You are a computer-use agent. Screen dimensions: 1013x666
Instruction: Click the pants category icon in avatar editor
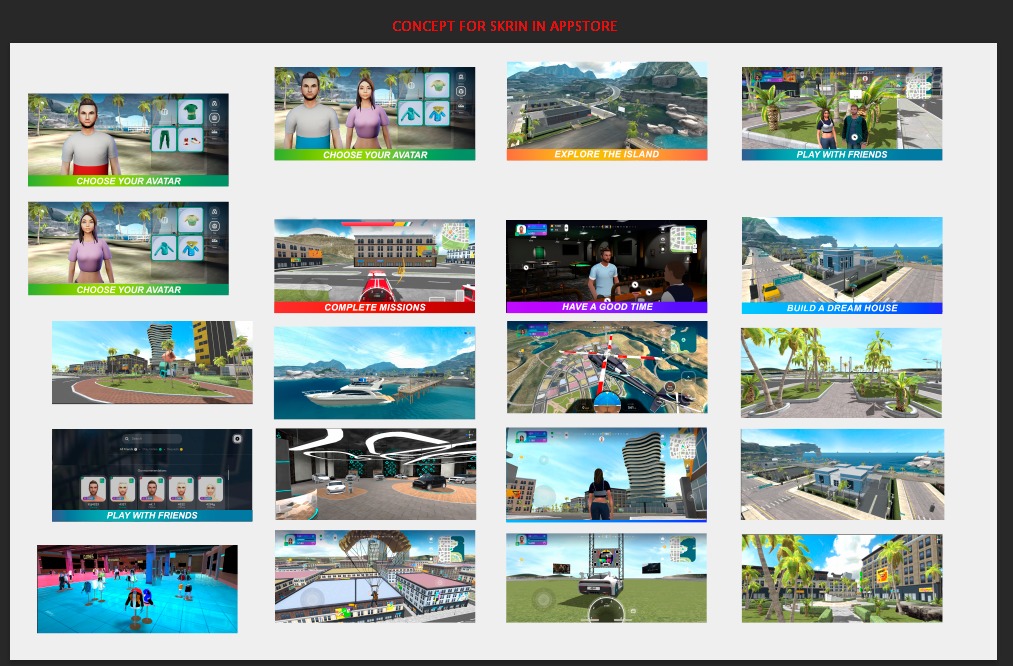pyautogui.click(x=459, y=92)
